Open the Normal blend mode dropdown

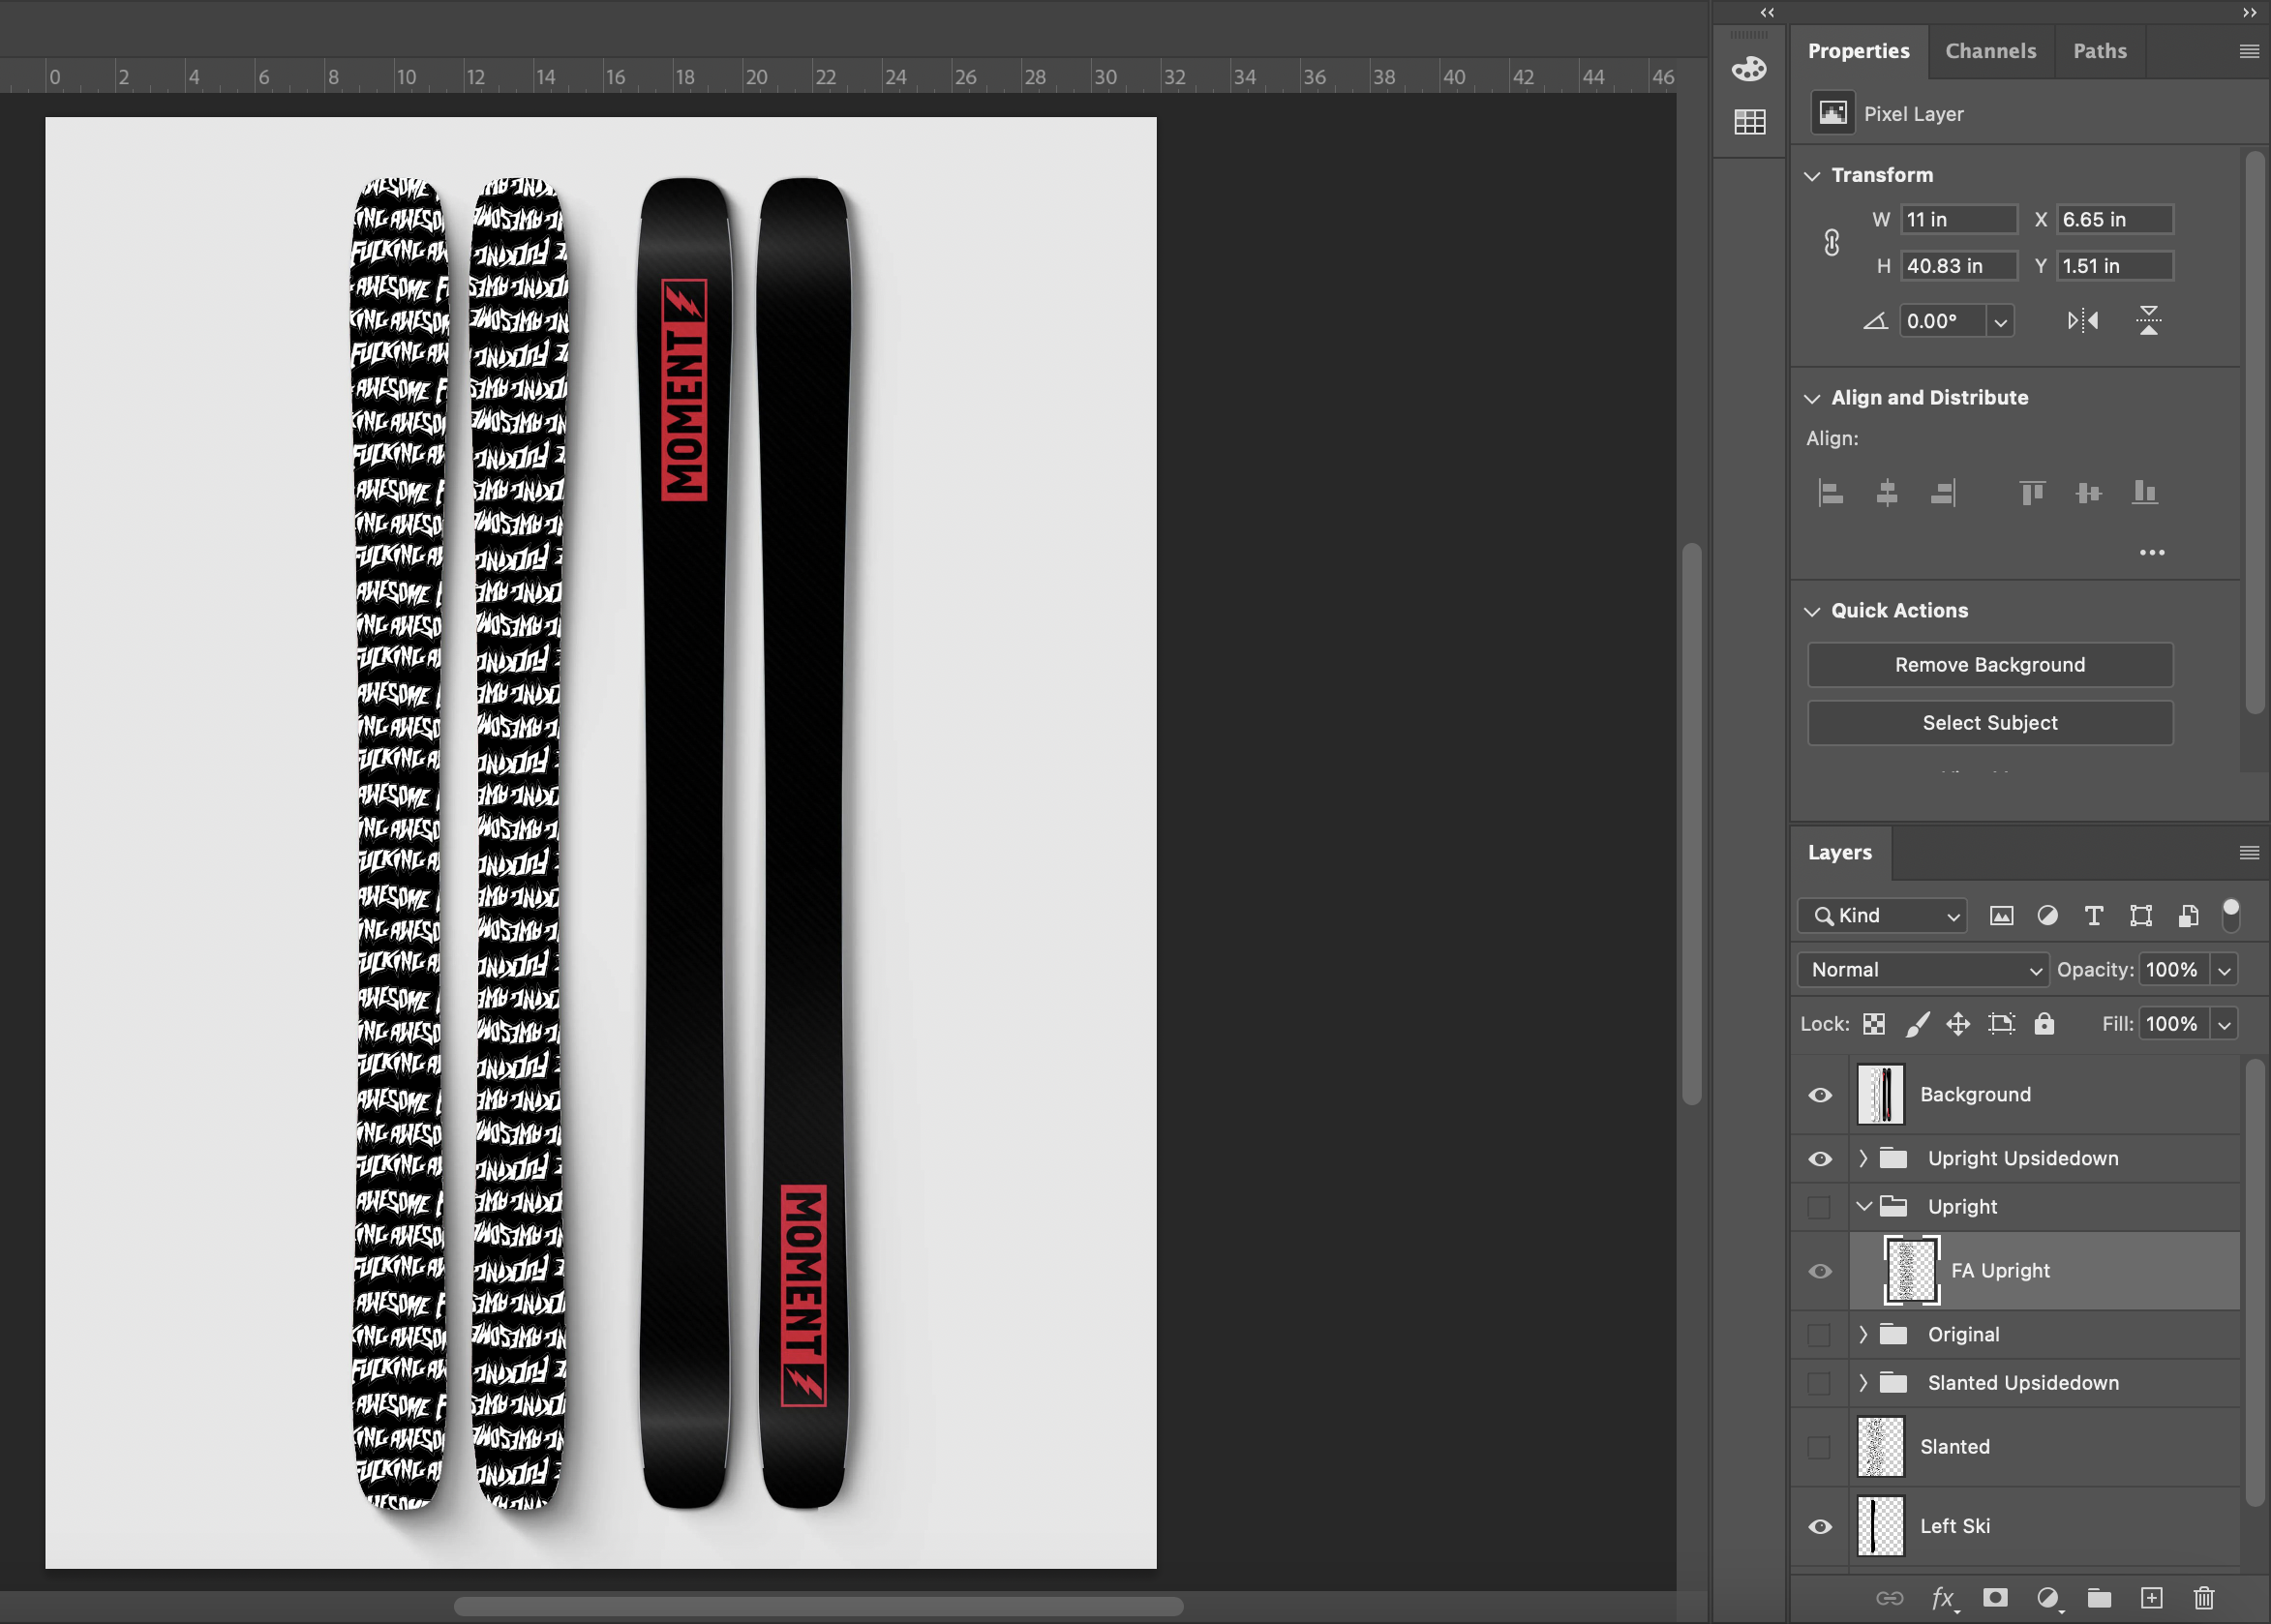click(x=1923, y=970)
